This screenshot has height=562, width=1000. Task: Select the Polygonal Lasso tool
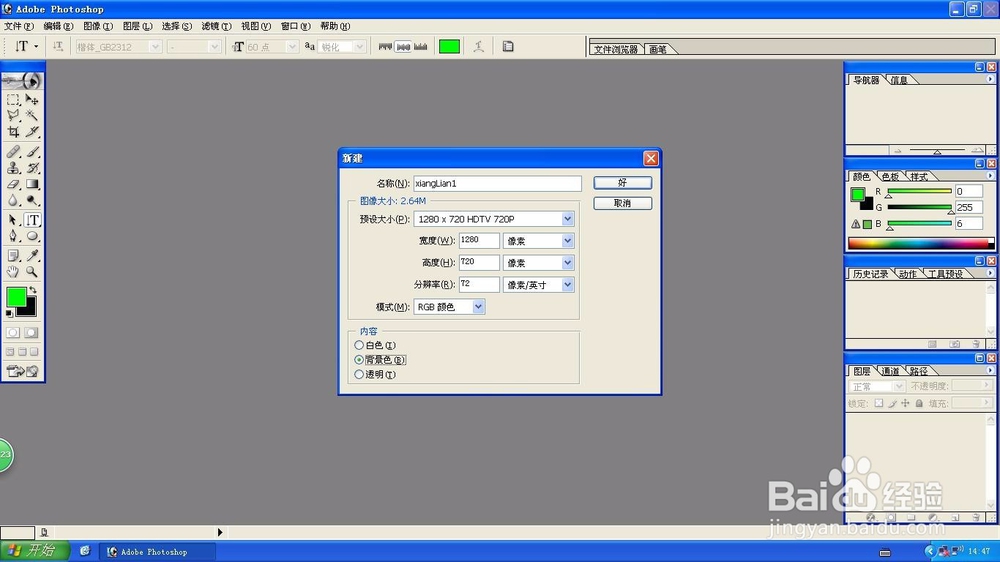[x=13, y=115]
